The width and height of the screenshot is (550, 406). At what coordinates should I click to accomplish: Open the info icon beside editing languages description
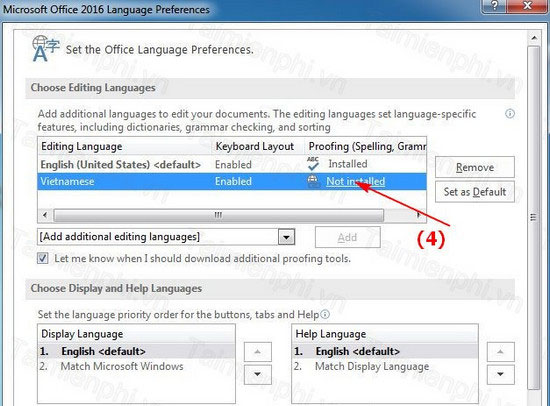[510, 114]
